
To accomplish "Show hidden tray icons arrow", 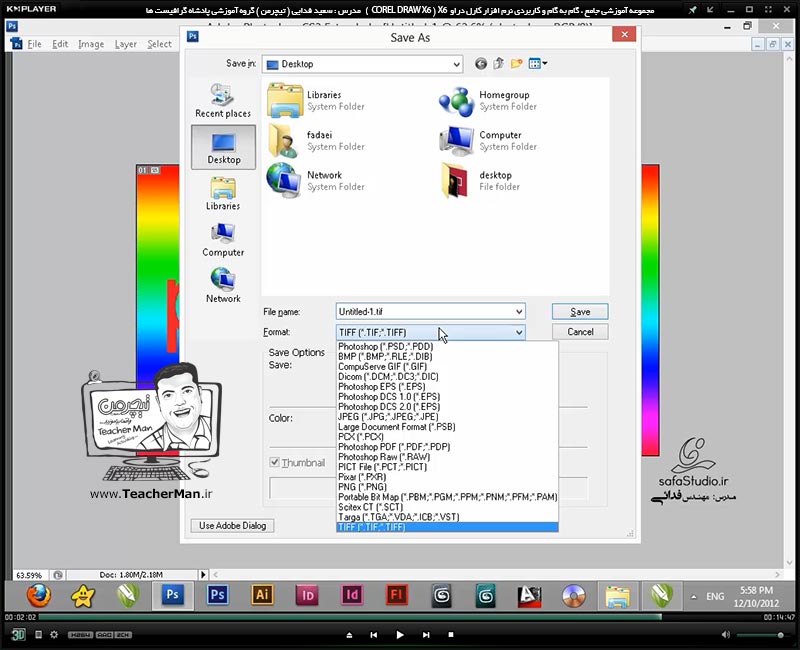I will click(693, 596).
